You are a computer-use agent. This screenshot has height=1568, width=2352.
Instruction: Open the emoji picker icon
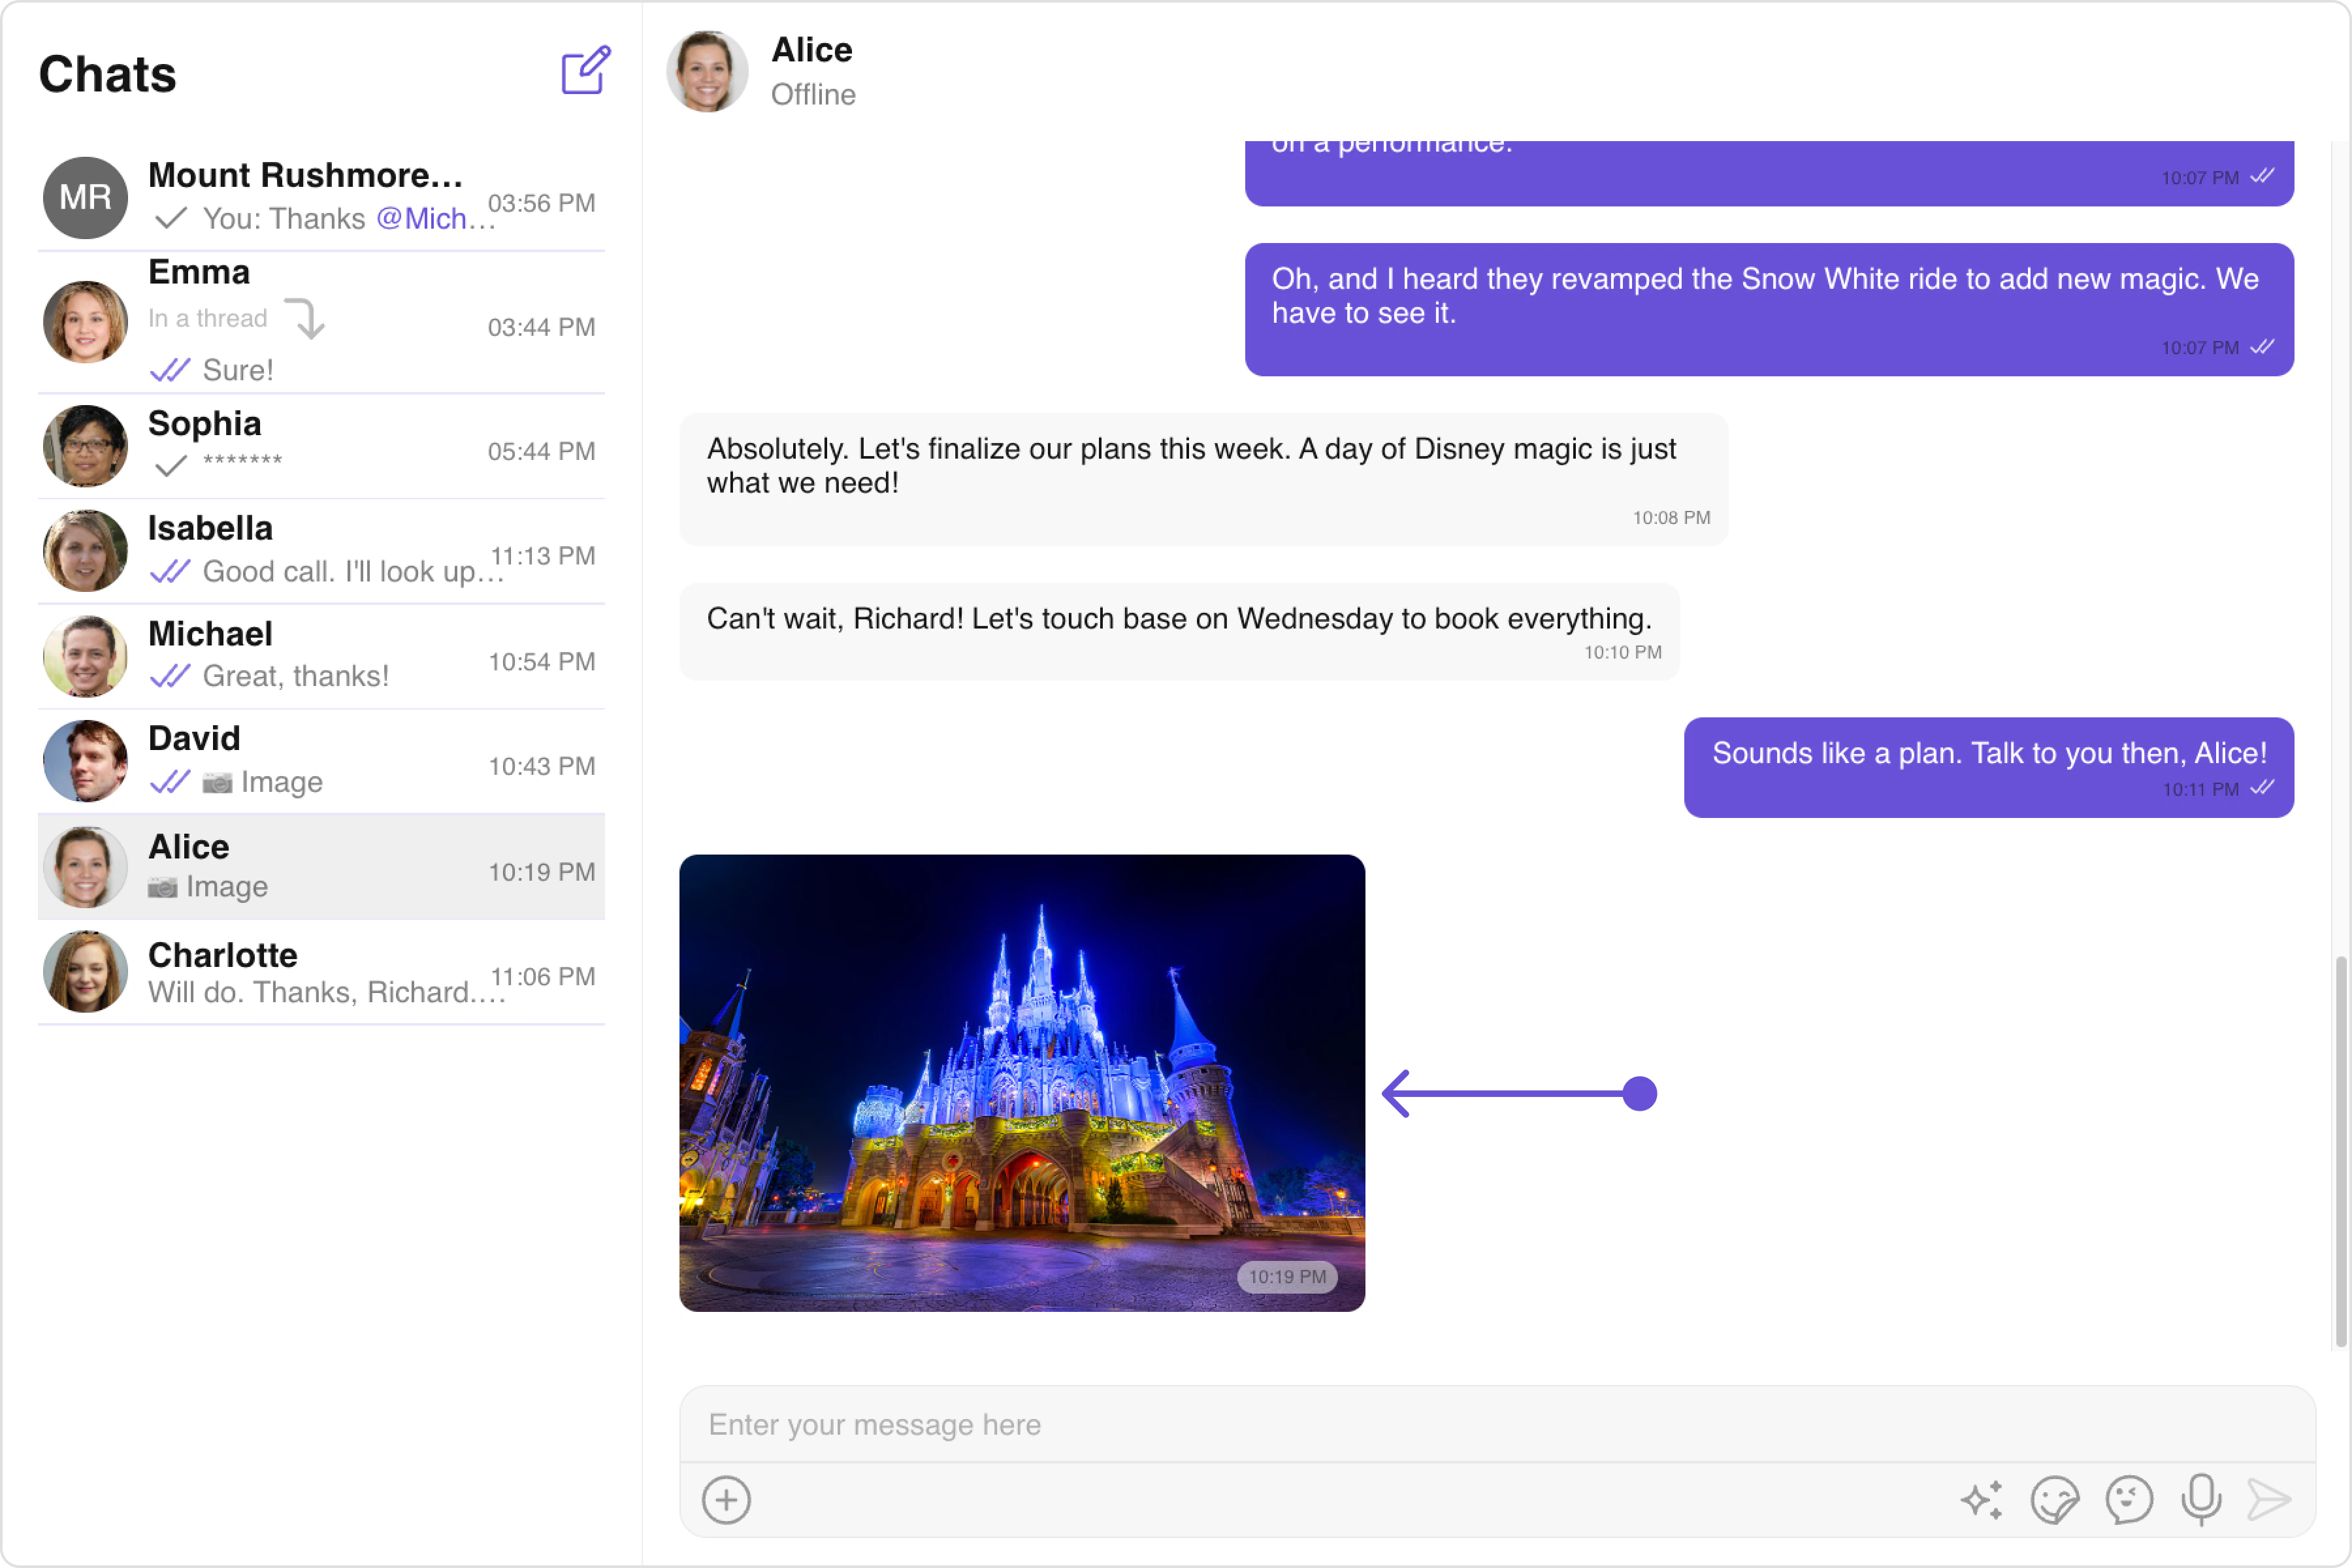(2128, 1499)
